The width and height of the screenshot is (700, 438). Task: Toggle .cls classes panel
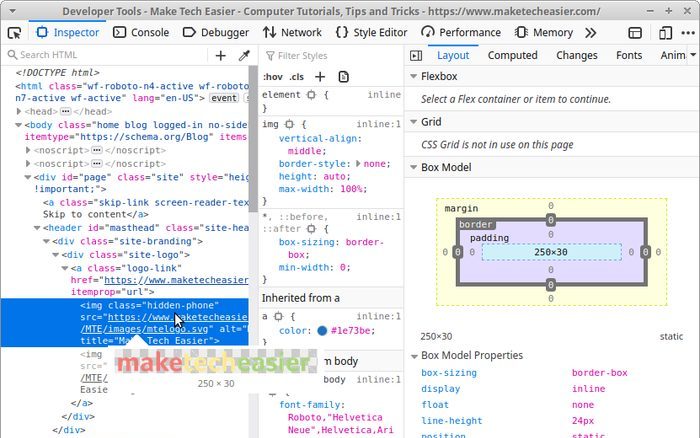click(296, 77)
